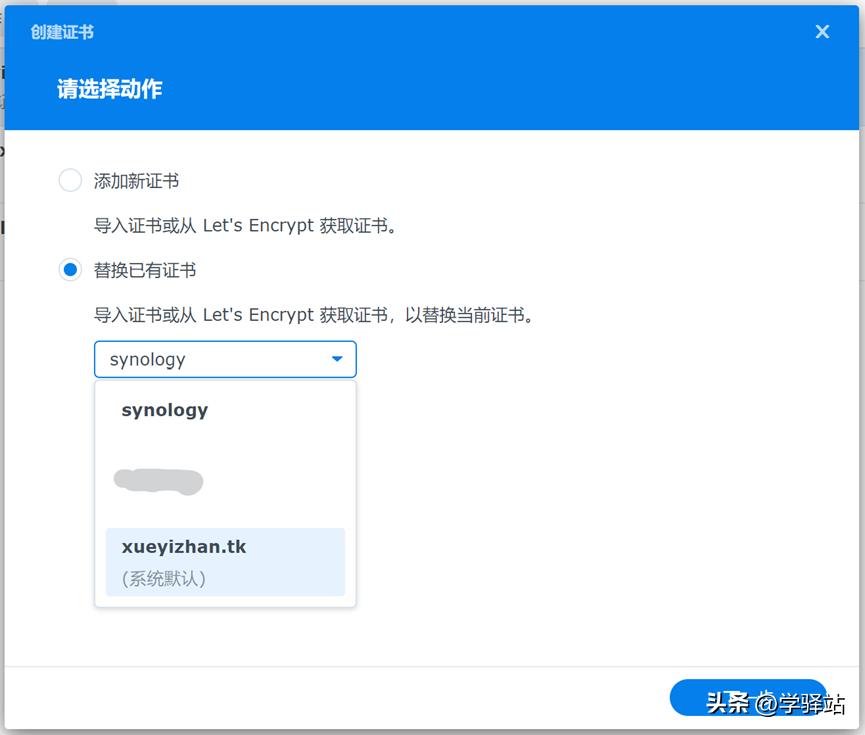Click the 请选择动作 header text
Screen dimensions: 865x735
pos(109,89)
